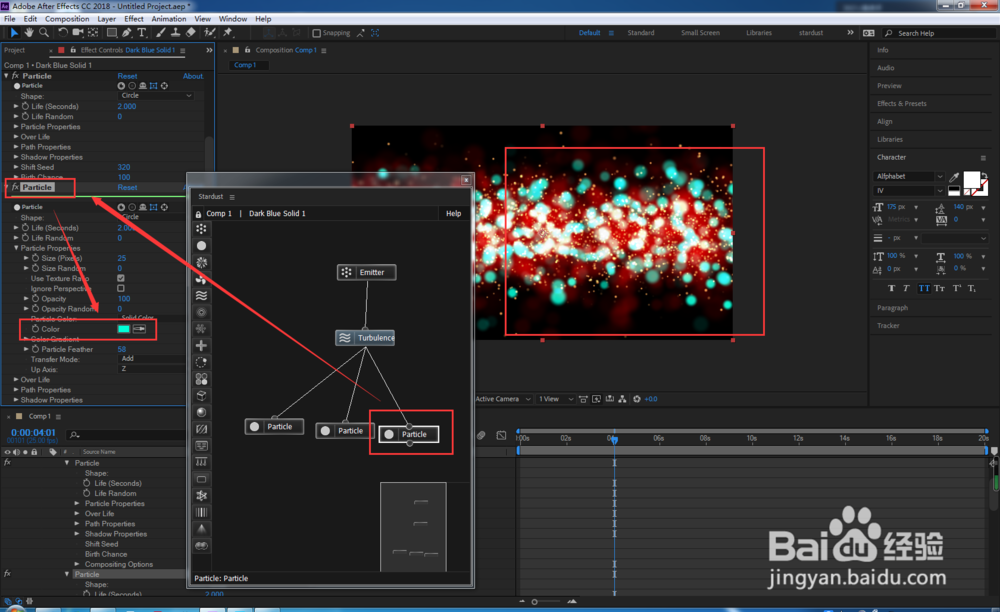Collapse the Particle Properties group in second Particle effect

[x=16, y=248]
